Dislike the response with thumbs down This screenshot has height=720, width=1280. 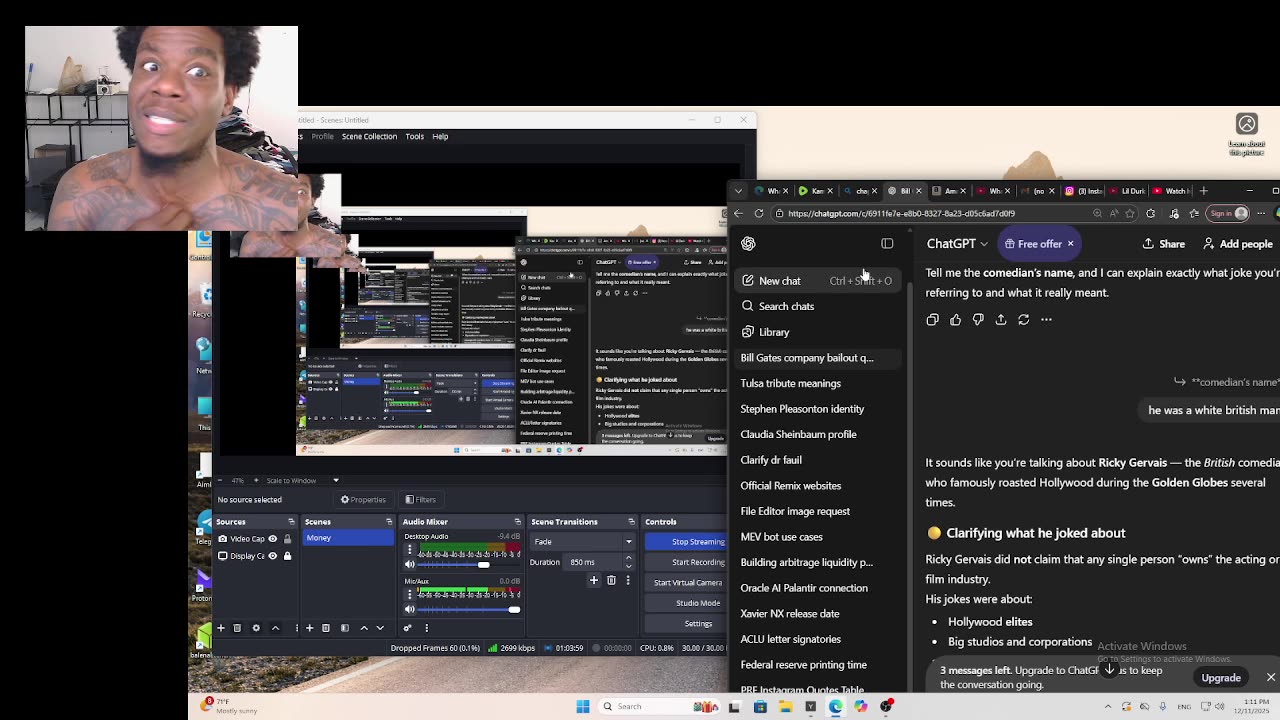tap(978, 319)
